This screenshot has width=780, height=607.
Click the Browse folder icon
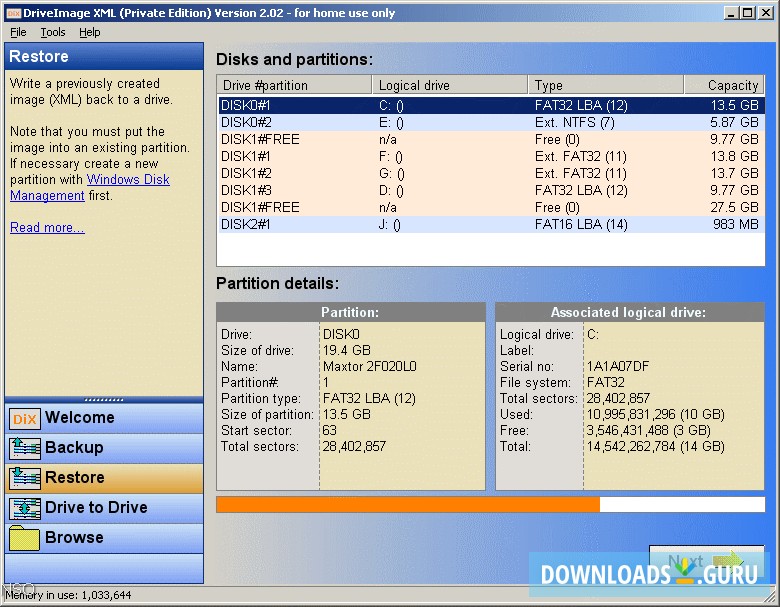click(x=24, y=539)
